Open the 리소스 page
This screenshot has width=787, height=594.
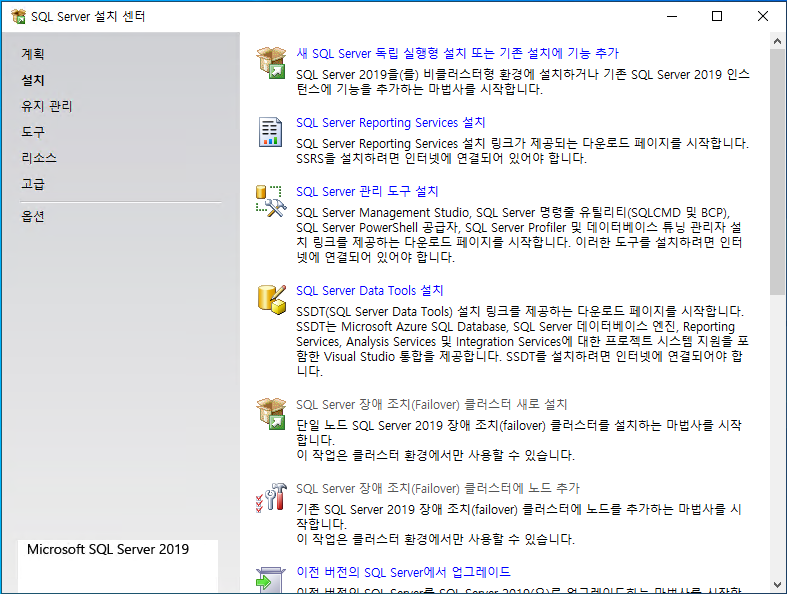39,158
